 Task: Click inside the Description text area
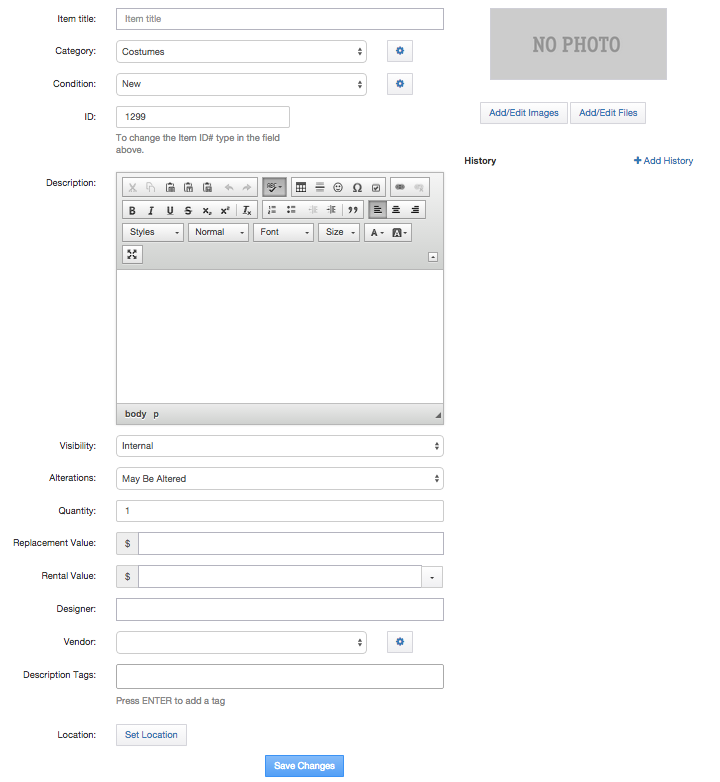(x=280, y=337)
